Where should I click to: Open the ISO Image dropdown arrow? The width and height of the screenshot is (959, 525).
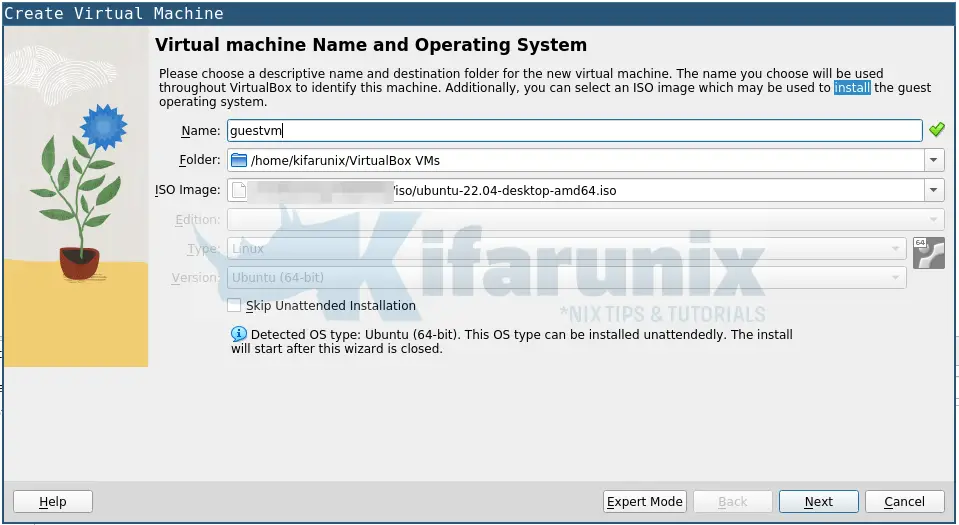tap(933, 190)
